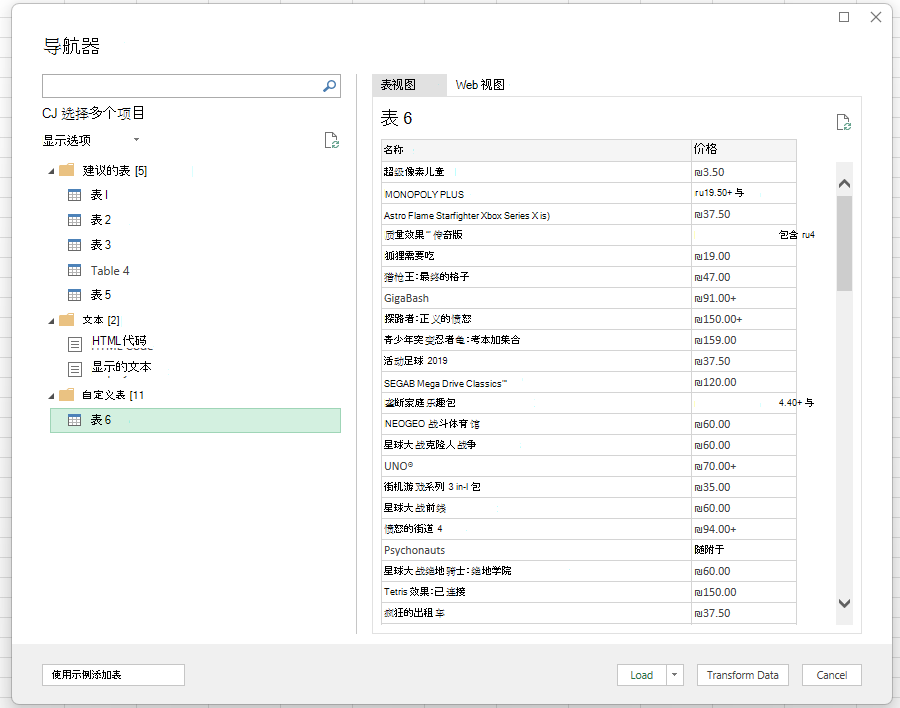Open the 显示选项 dropdown
900x708 pixels.
tap(136, 140)
